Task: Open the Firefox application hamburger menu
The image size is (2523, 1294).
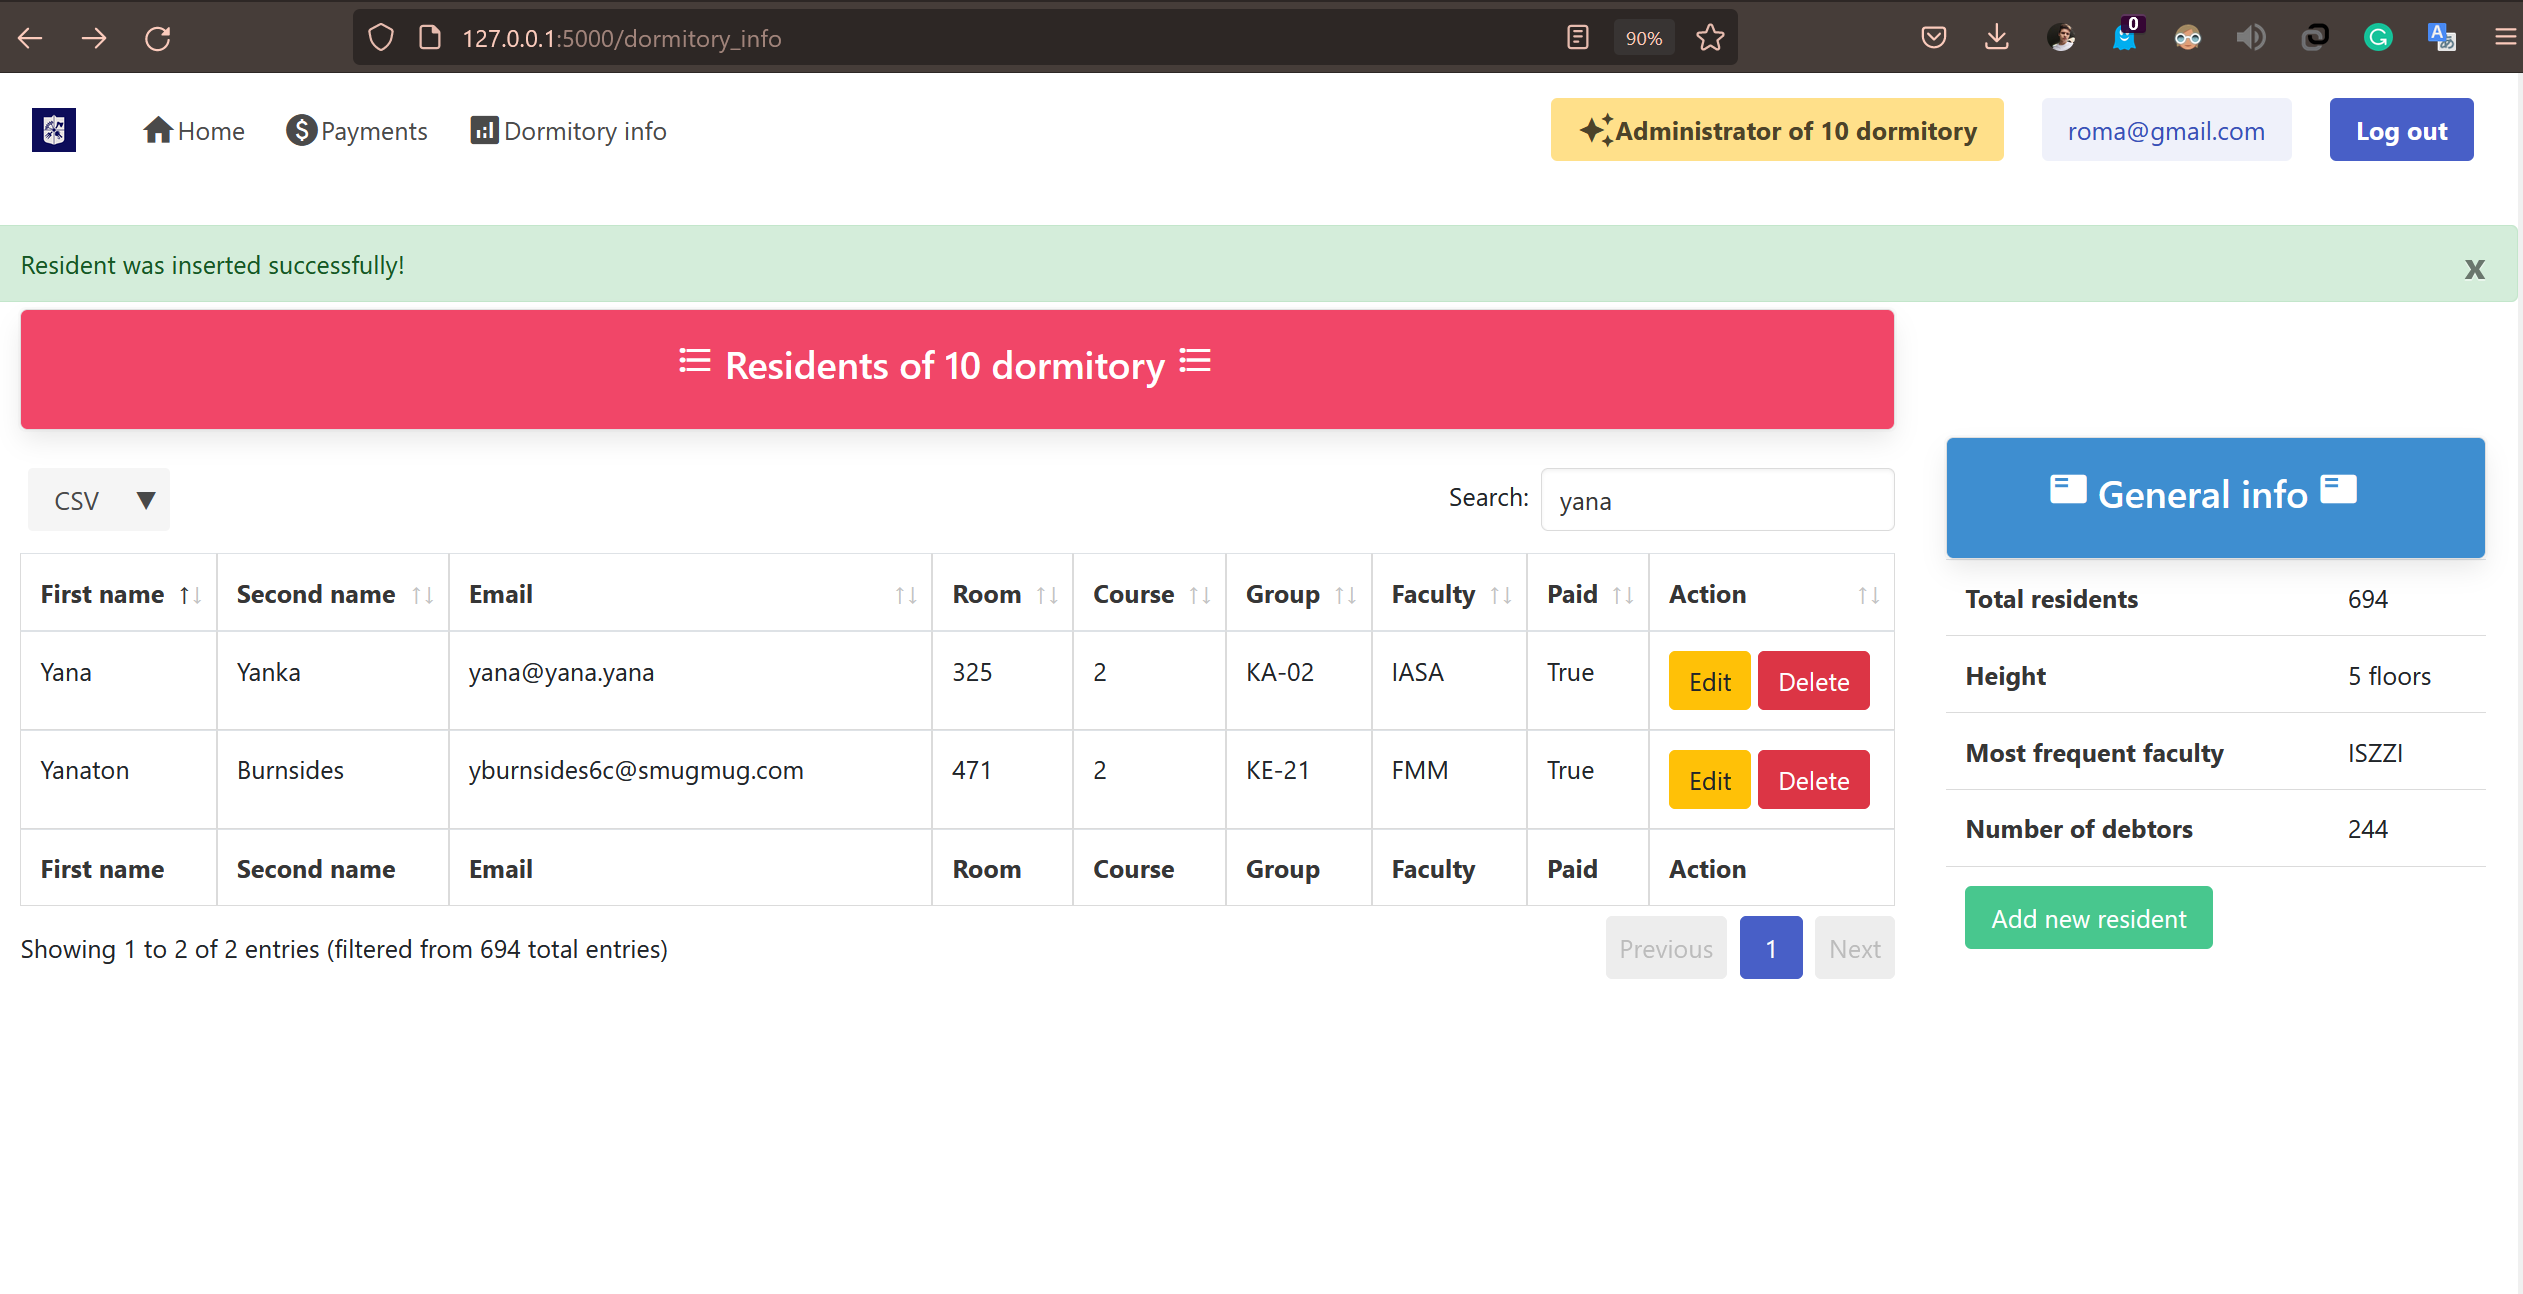Action: point(2506,37)
